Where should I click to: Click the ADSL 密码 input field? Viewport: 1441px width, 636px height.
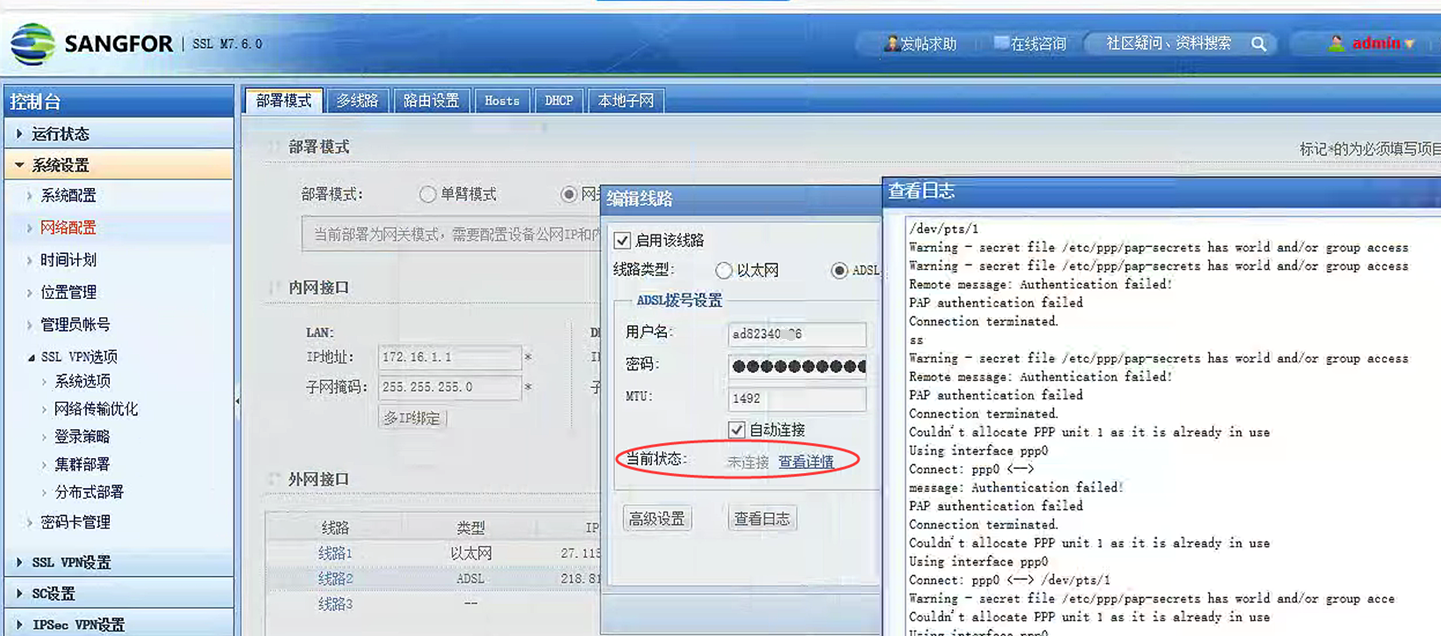797,366
